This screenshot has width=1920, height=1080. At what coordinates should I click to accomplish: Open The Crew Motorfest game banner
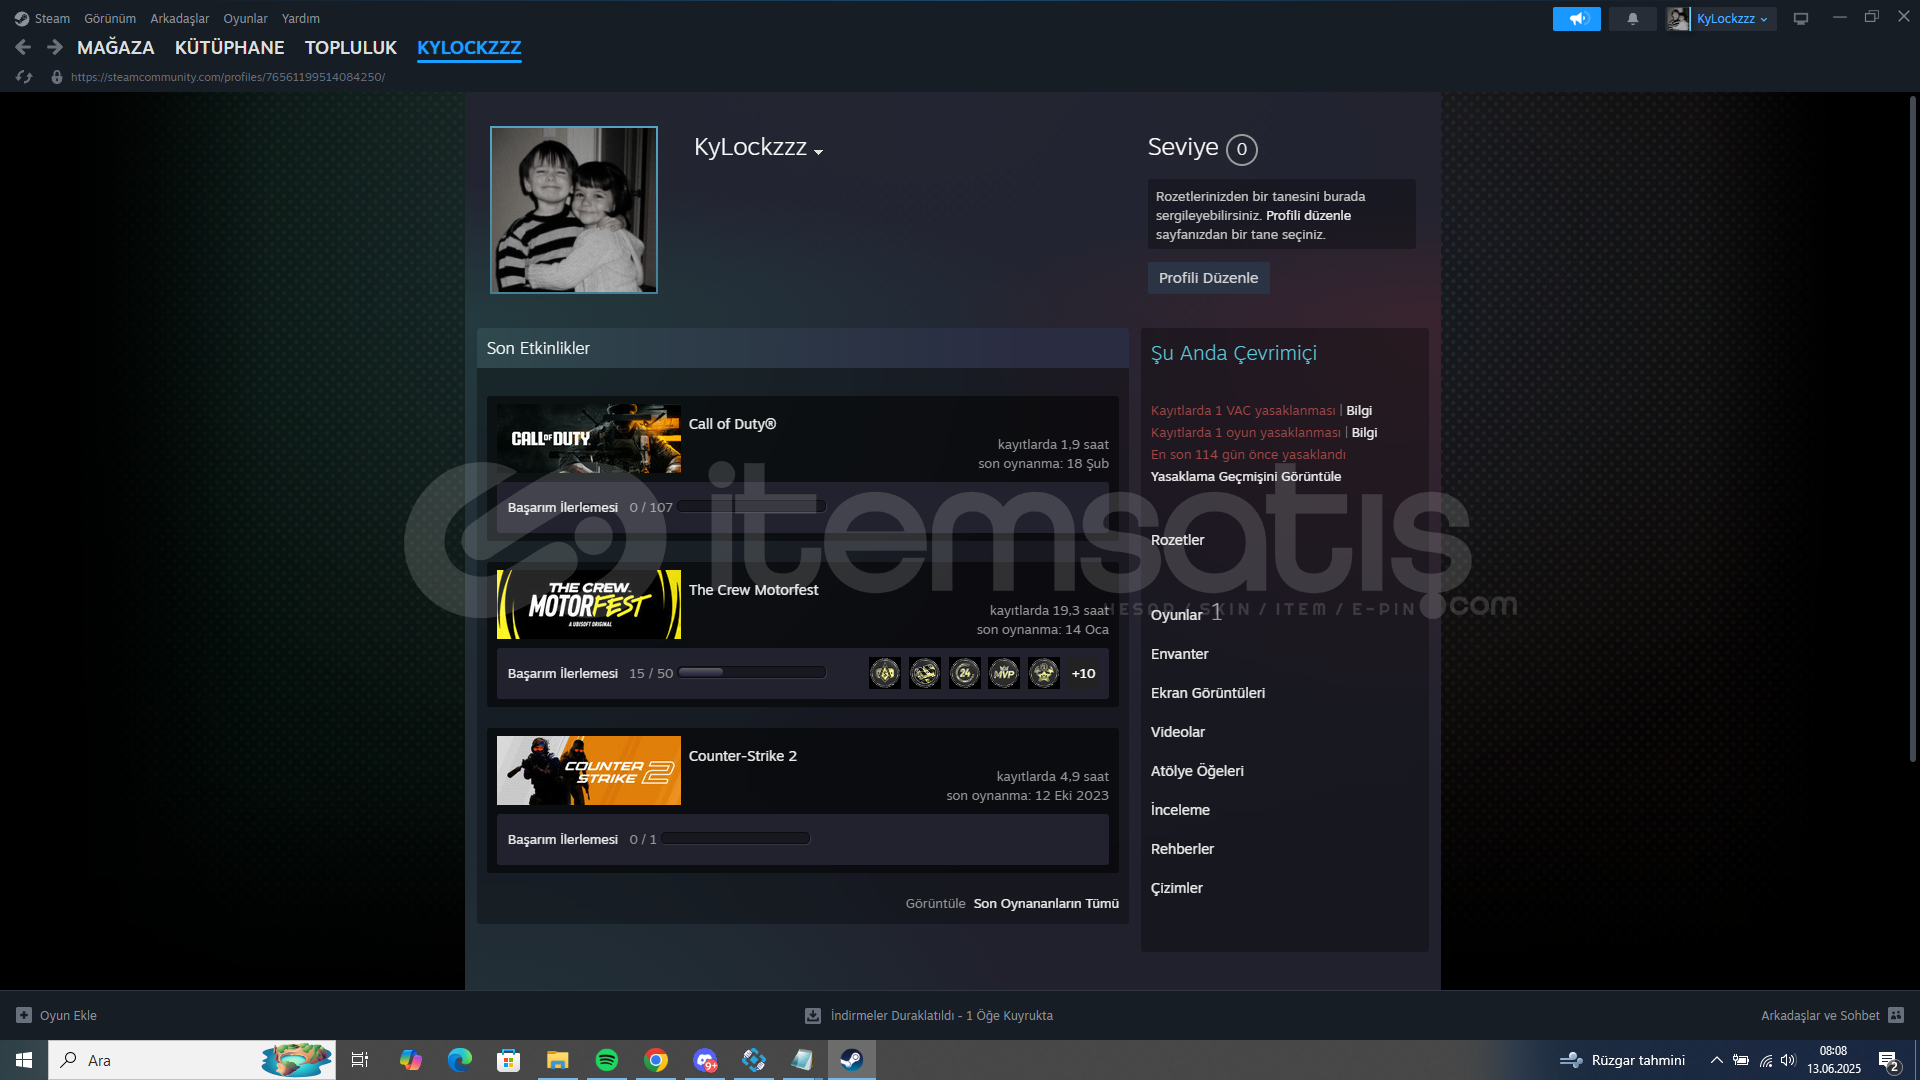click(589, 605)
